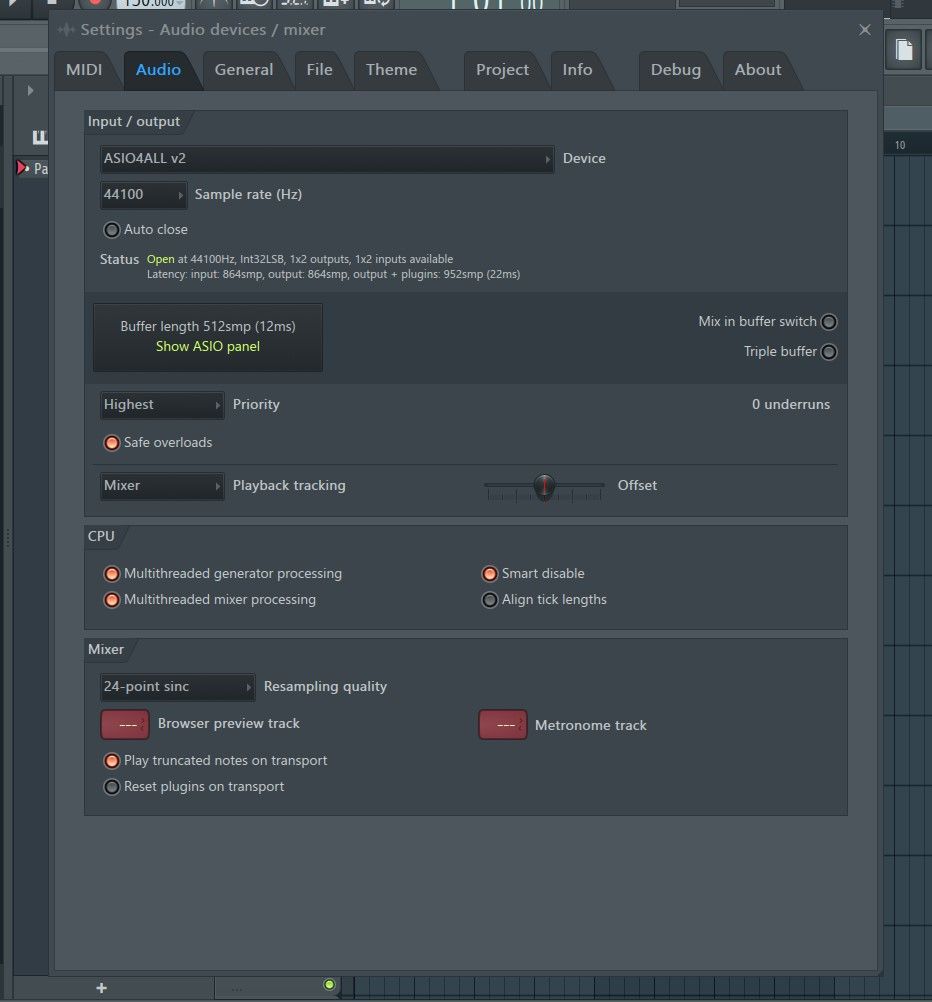Toggle Play truncated notes on transport
The width and height of the screenshot is (932, 1002).
112,760
